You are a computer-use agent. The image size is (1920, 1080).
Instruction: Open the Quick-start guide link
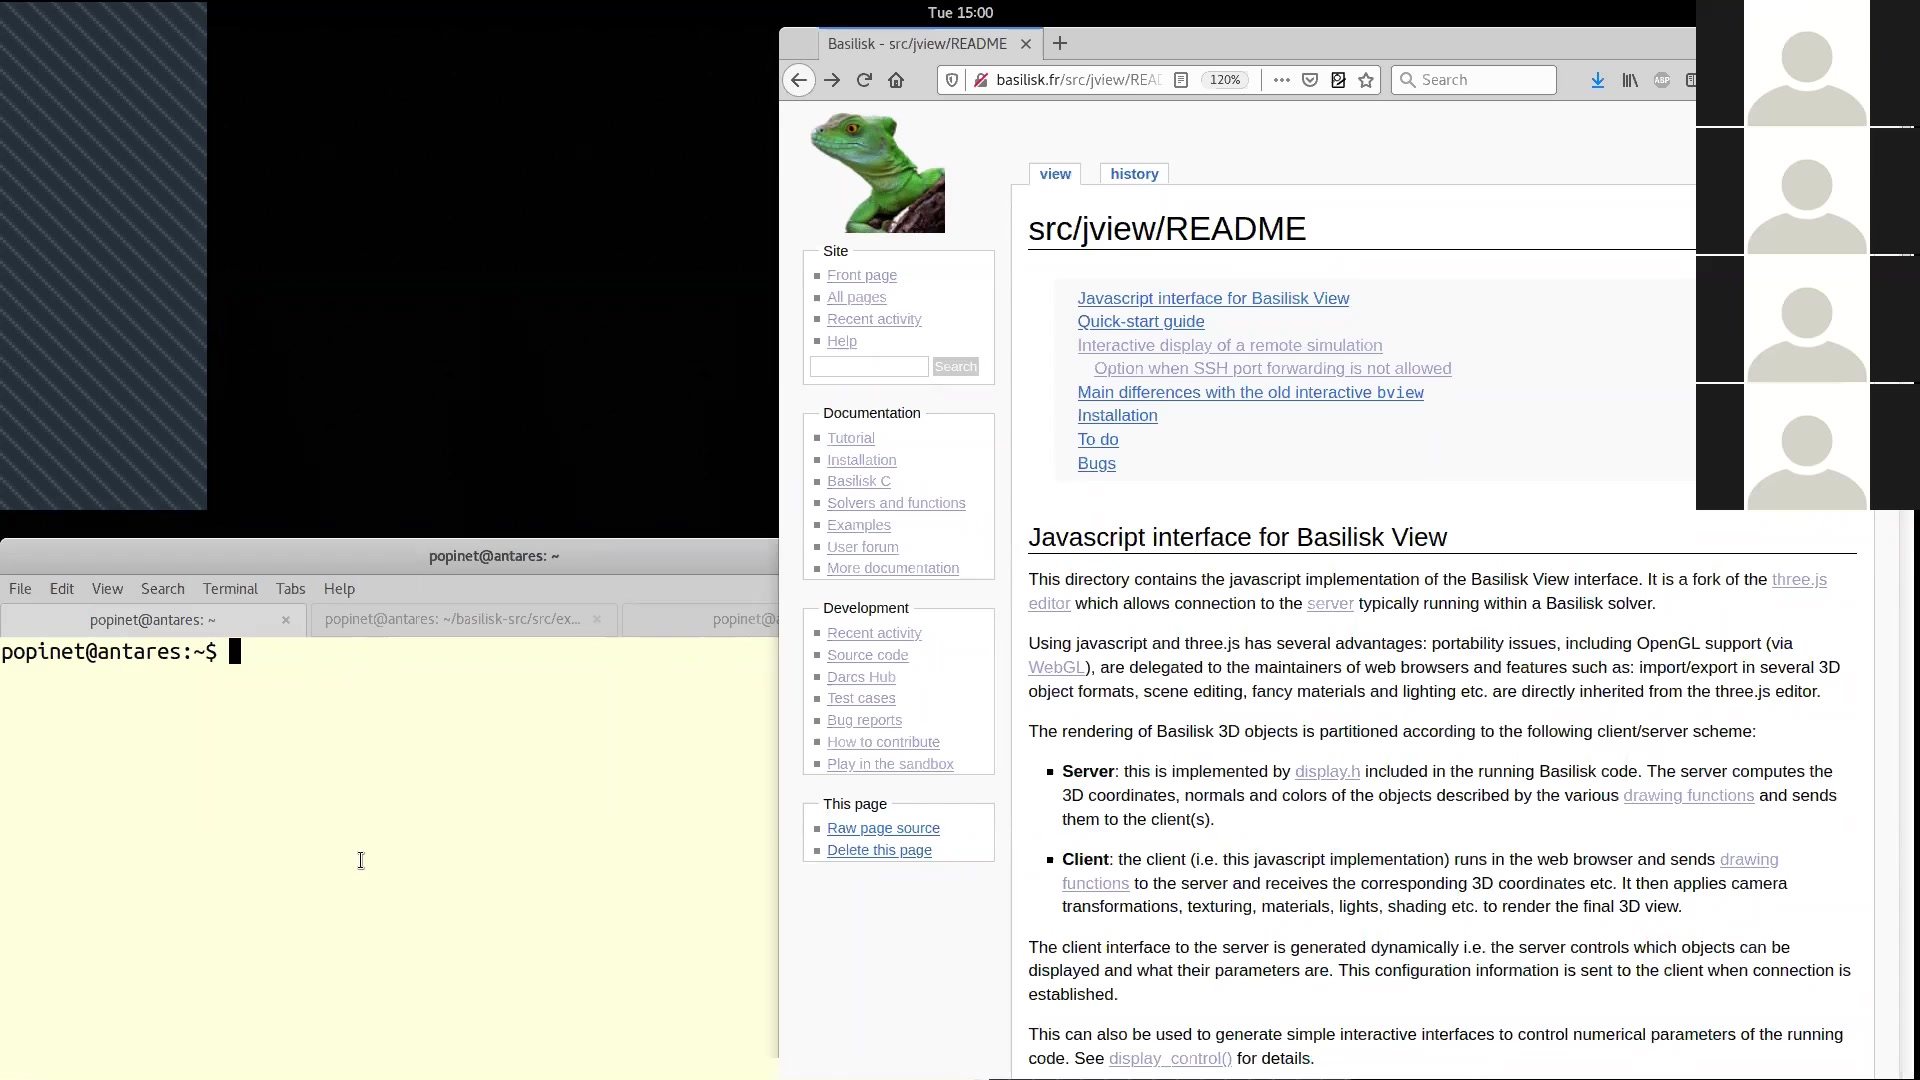[1140, 322]
